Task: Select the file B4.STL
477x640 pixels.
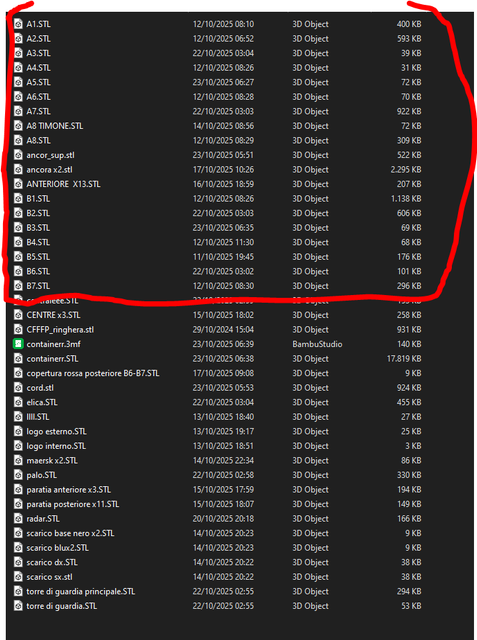Action: 38,242
